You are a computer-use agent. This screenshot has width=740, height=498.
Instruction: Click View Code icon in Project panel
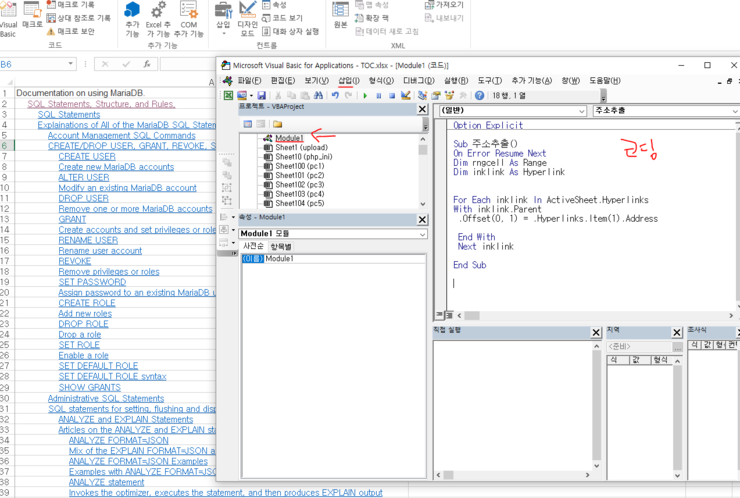pyautogui.click(x=248, y=124)
